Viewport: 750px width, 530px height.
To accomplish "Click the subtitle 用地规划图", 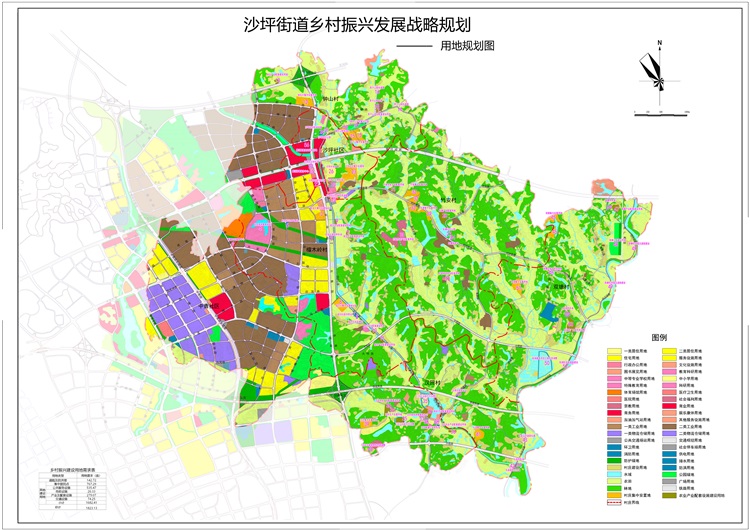I will click(x=467, y=46).
